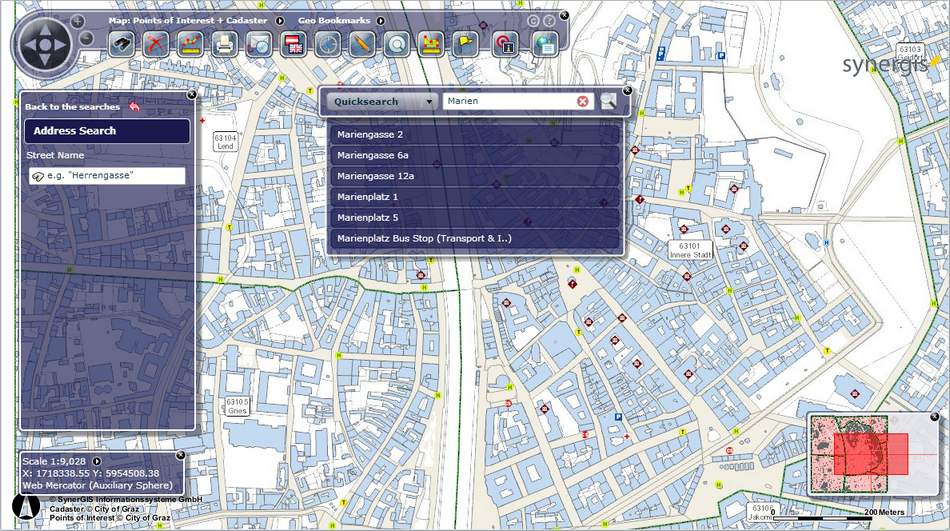Close the scale and coordinates panel
950x531 pixels.
[x=181, y=455]
